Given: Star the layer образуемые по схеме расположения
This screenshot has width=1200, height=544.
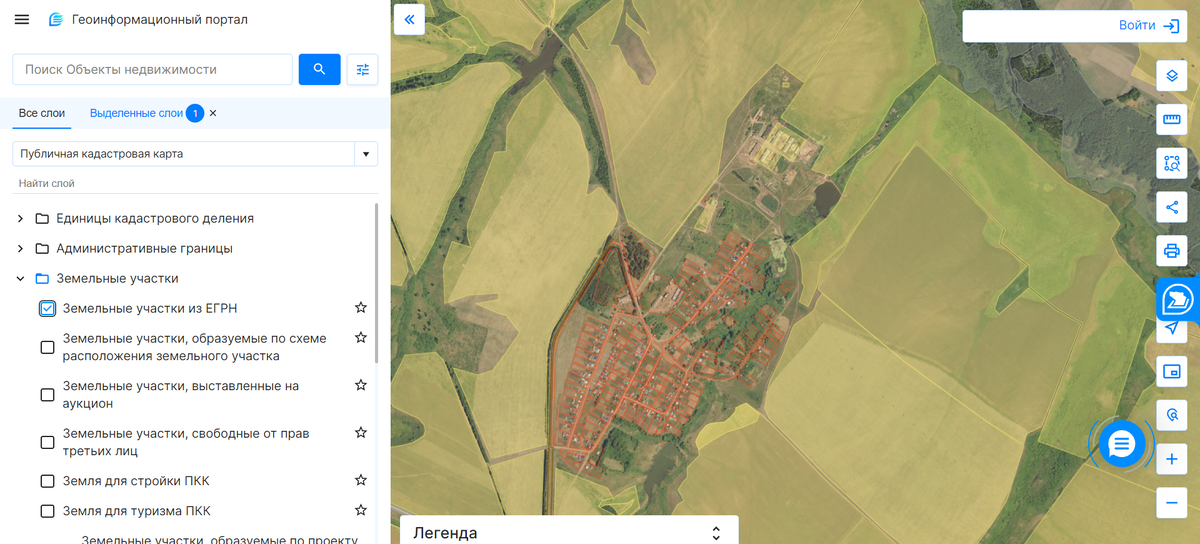Looking at the screenshot, I should pos(361,338).
